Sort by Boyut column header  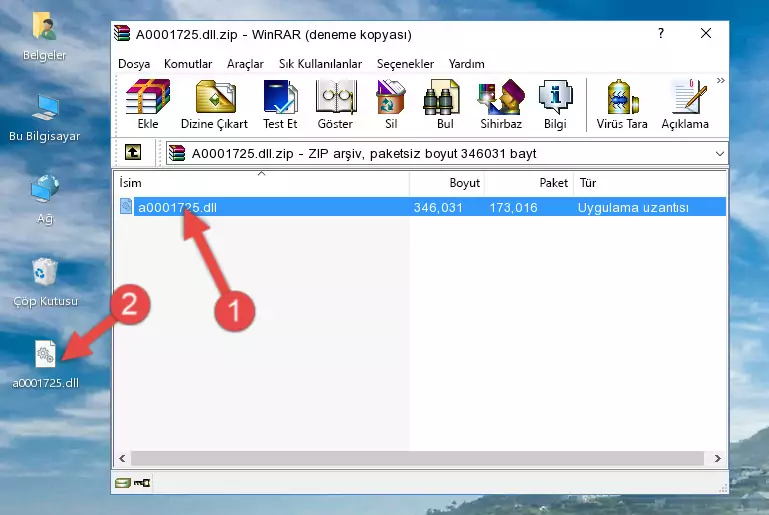point(447,183)
